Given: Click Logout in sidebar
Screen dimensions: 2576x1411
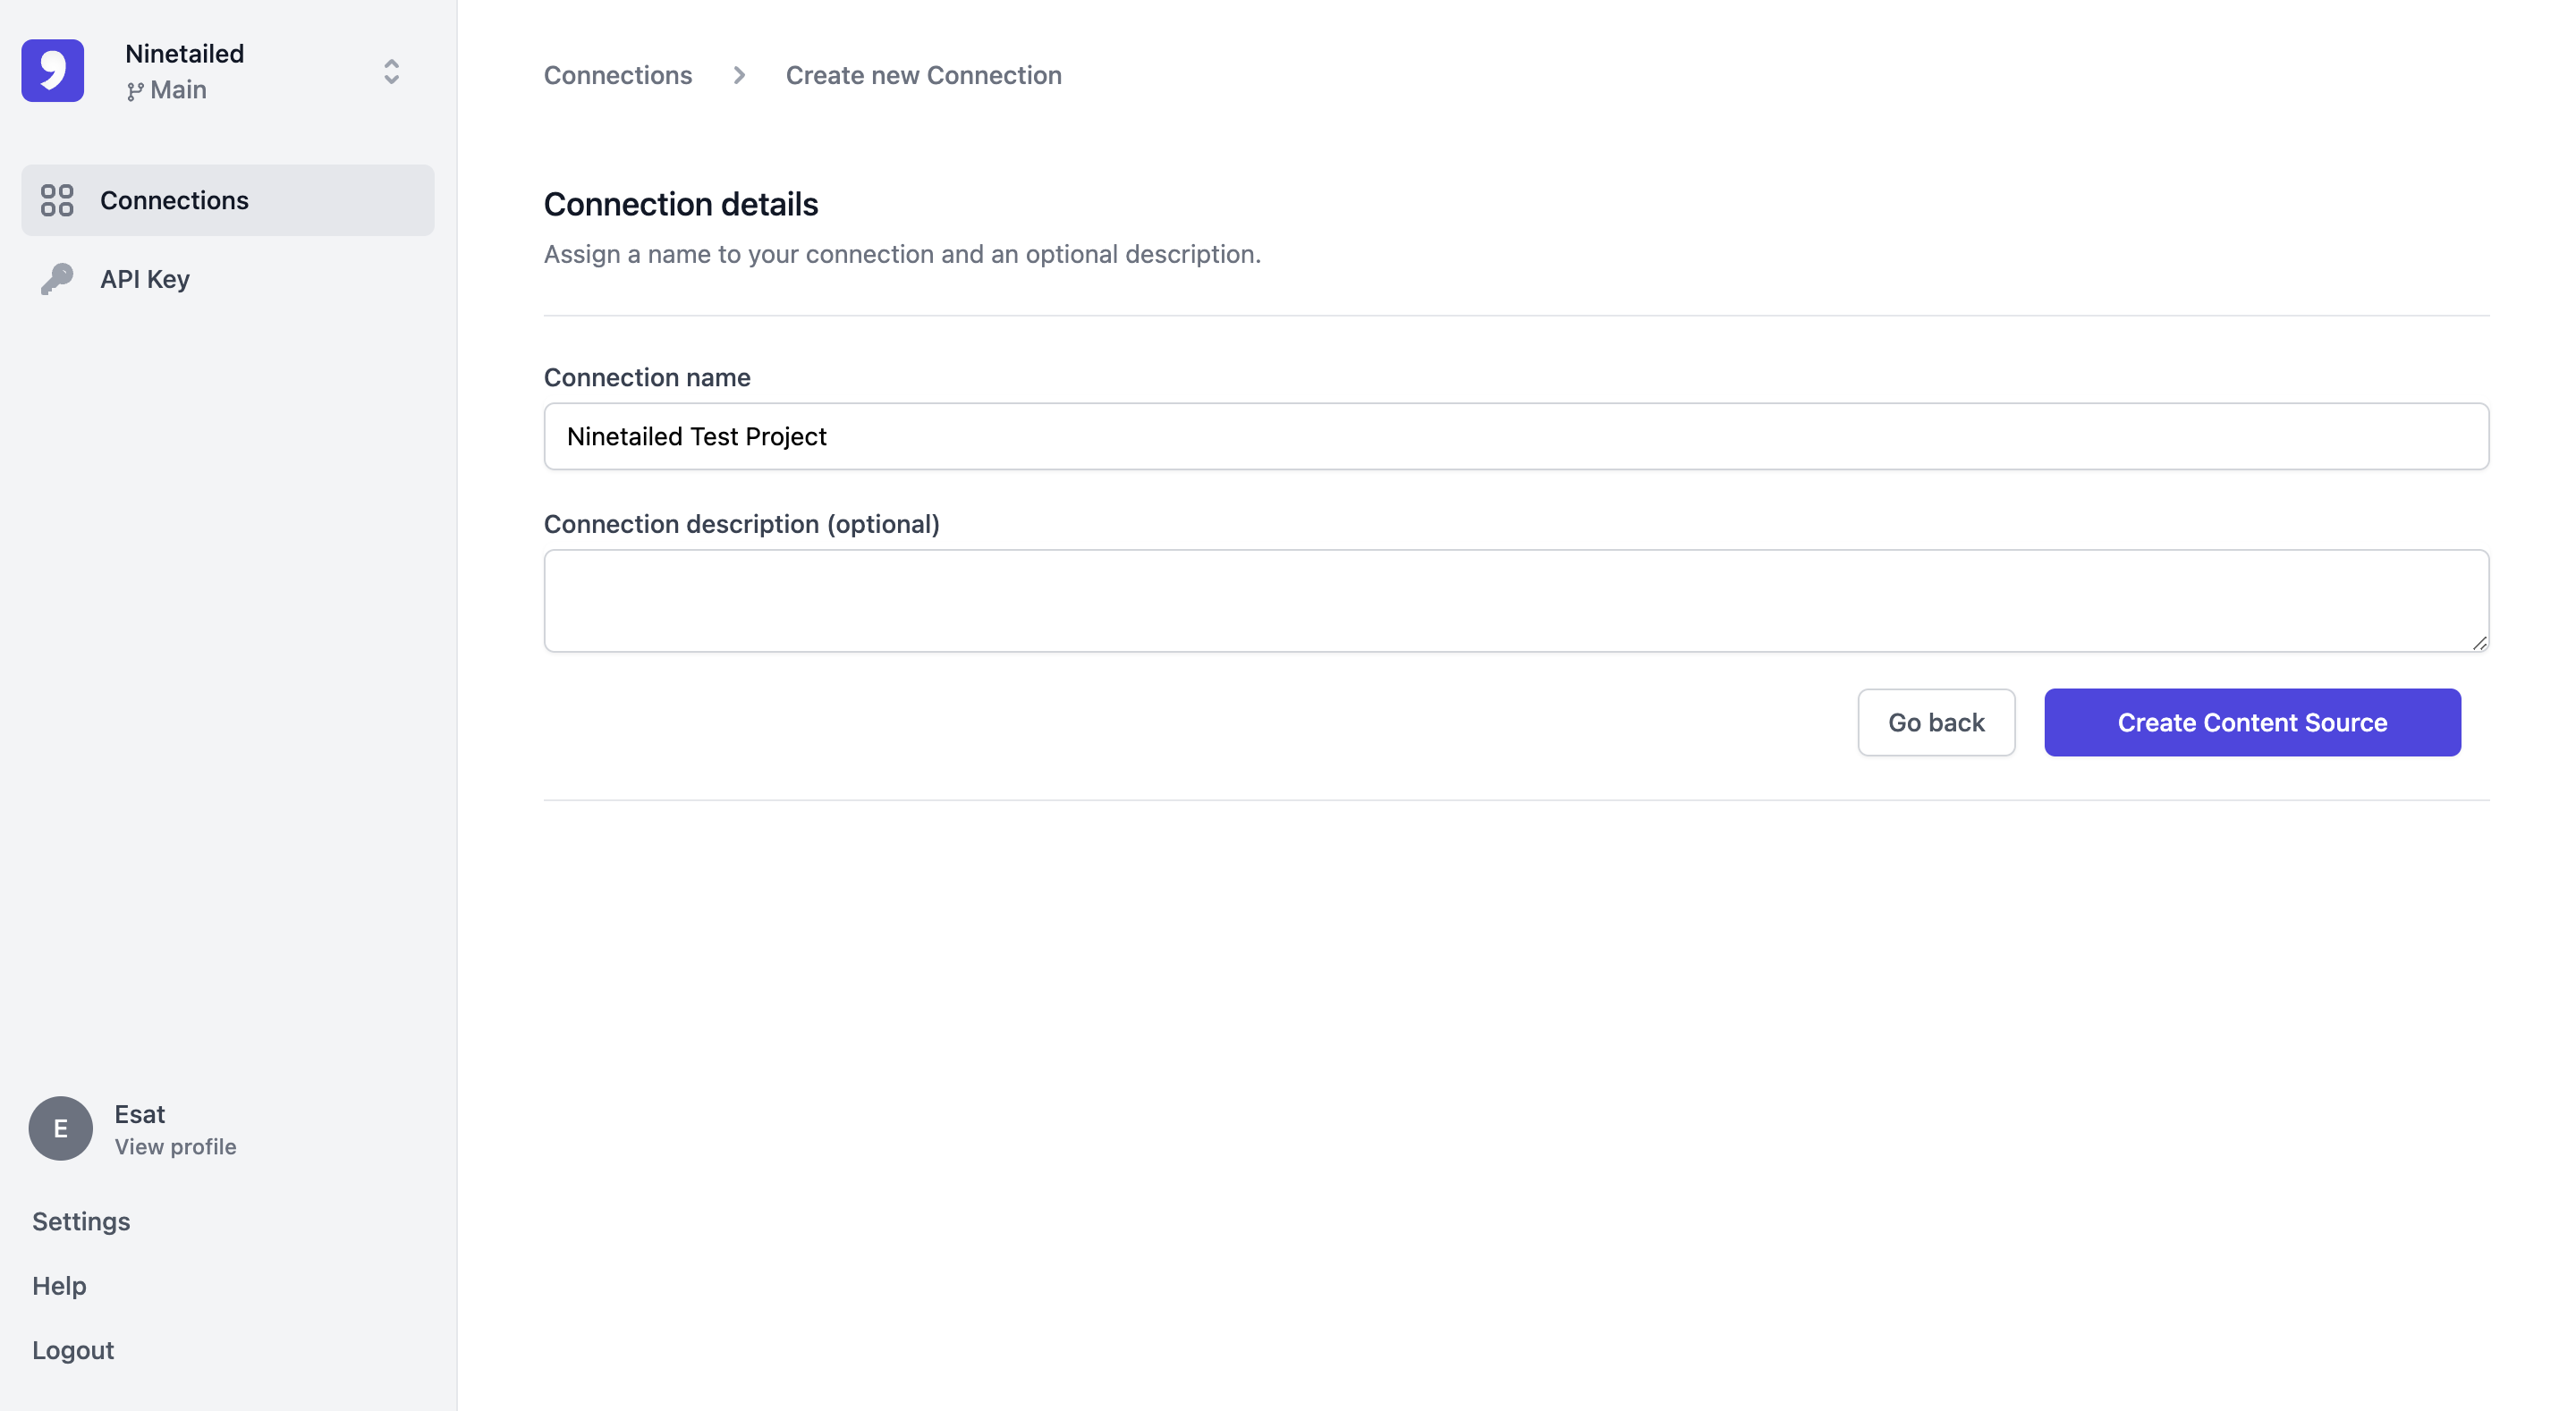Looking at the screenshot, I should click(73, 1350).
